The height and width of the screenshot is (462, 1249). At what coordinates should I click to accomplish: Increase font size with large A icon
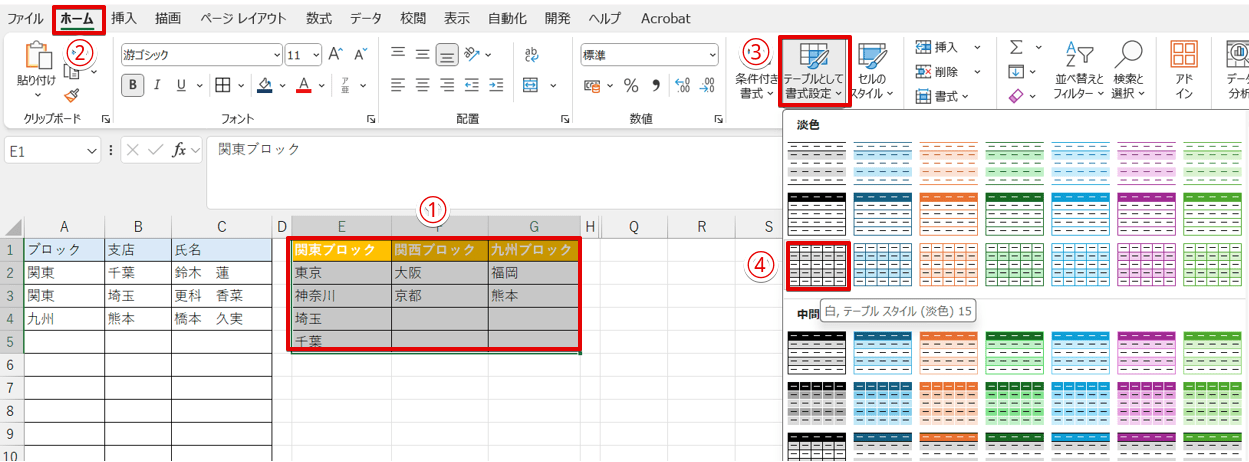pyautogui.click(x=335, y=54)
